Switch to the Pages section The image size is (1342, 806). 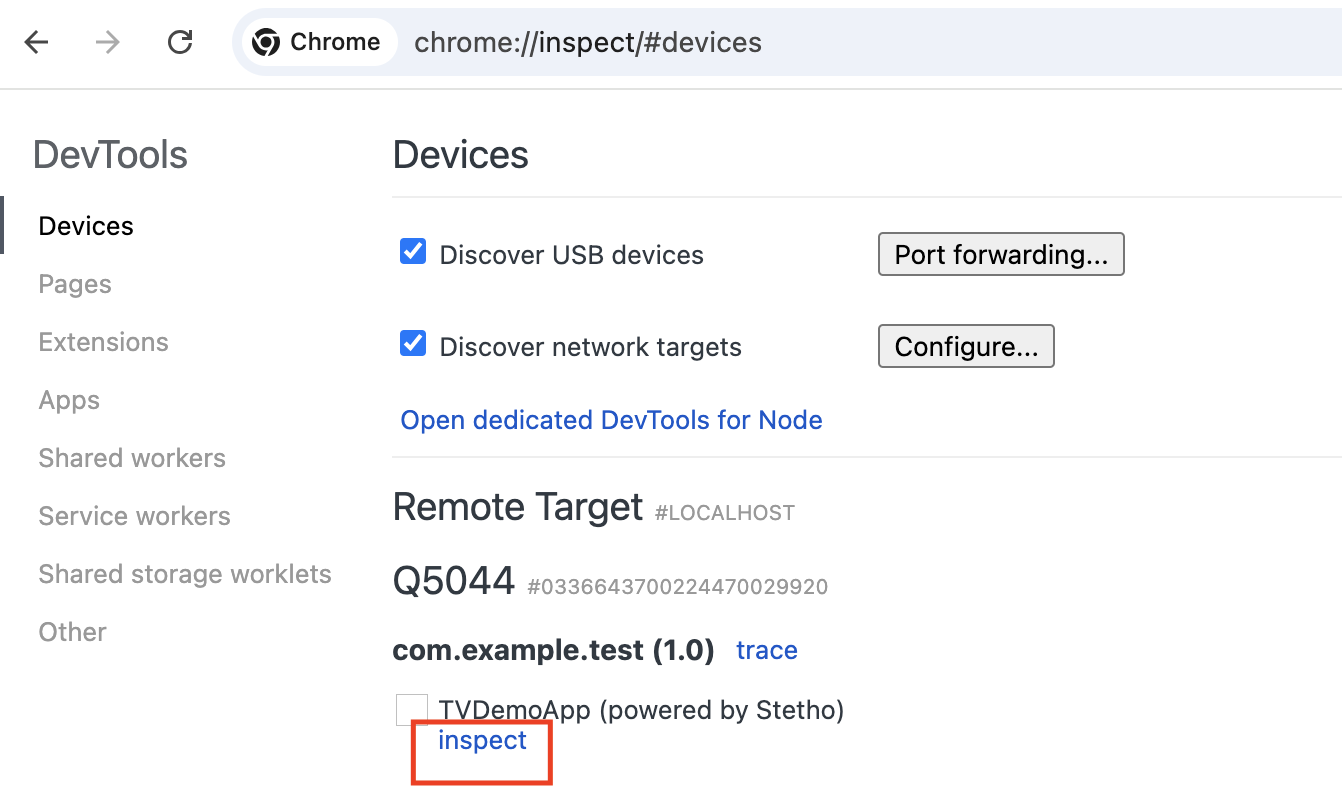(x=75, y=284)
